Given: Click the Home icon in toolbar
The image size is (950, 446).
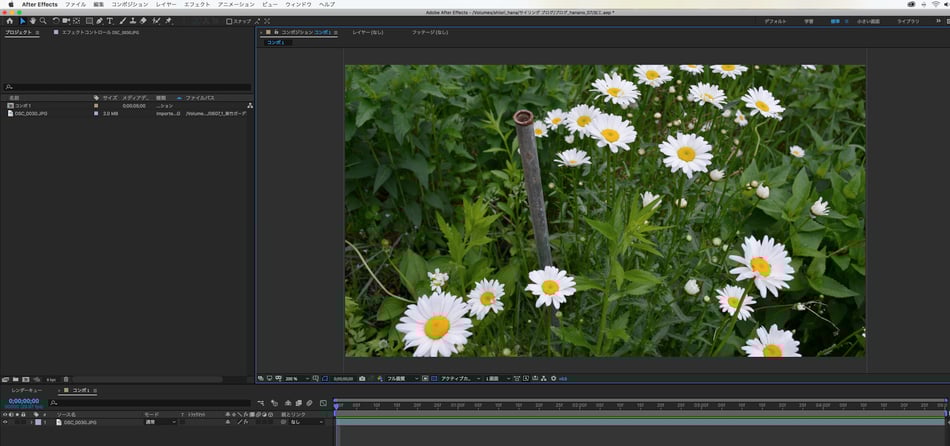Looking at the screenshot, I should click(x=8, y=20).
